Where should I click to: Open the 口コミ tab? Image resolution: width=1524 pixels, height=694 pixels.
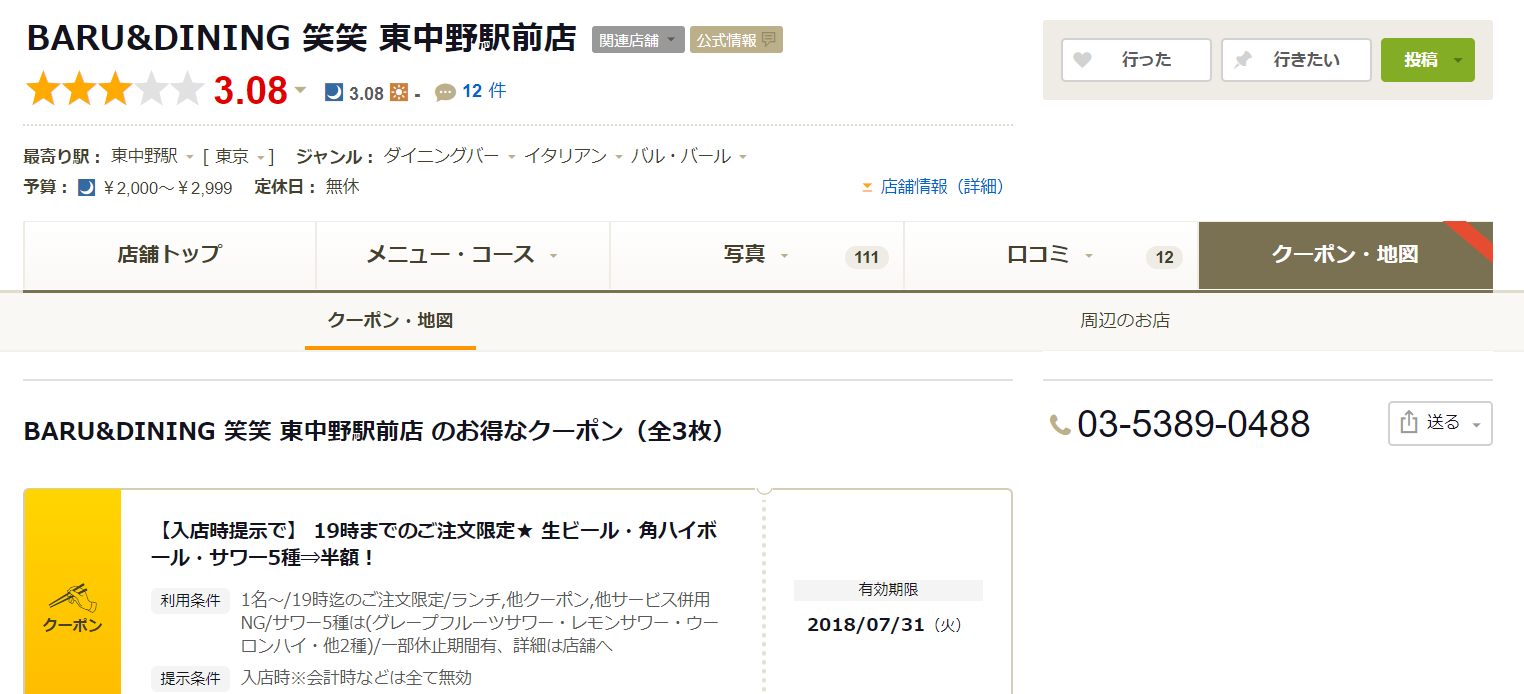(x=1051, y=255)
